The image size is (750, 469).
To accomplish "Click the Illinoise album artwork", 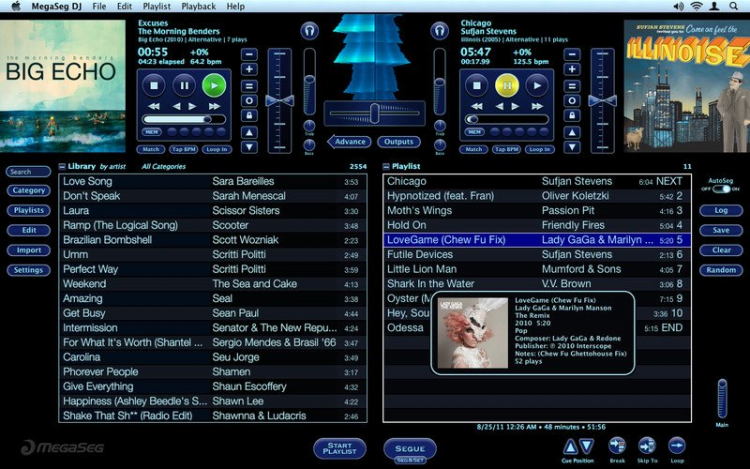I will (x=687, y=86).
